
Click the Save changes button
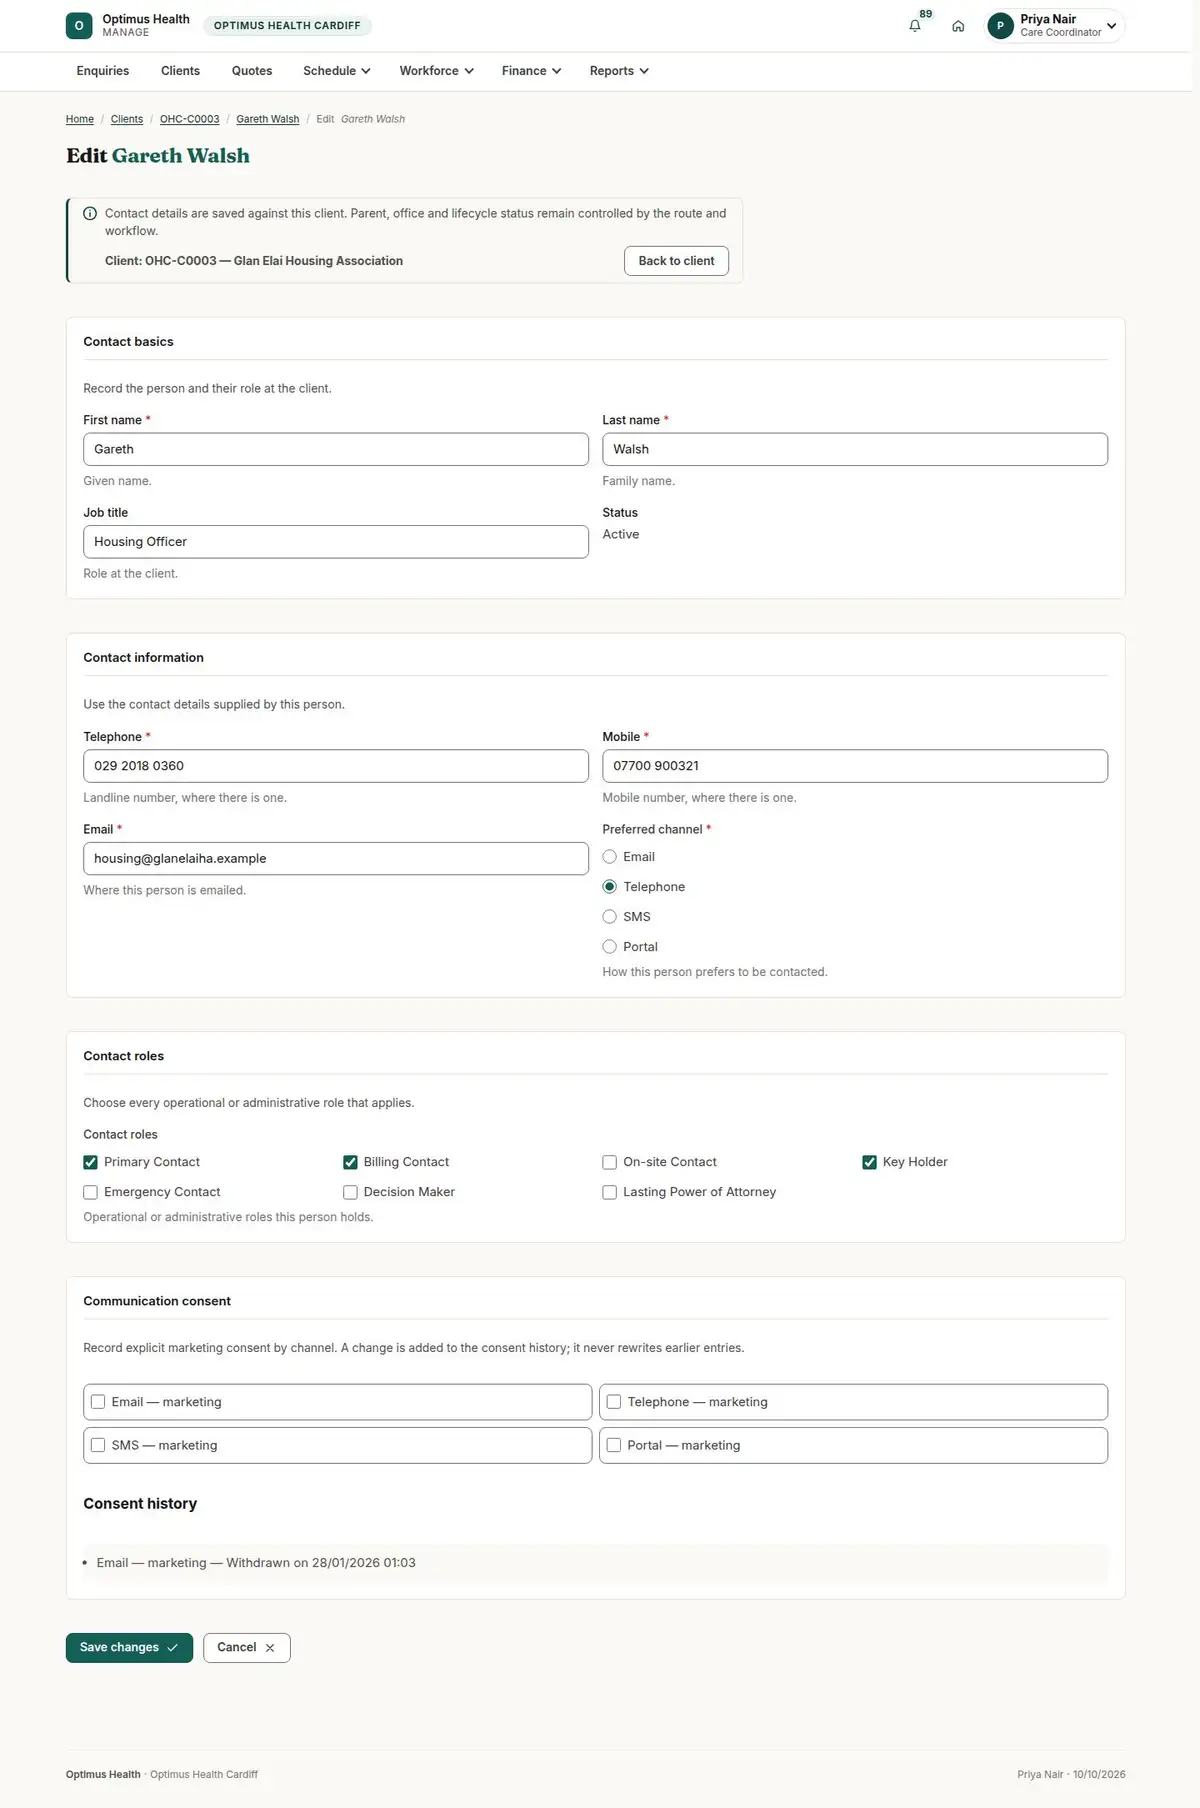[x=129, y=1648]
